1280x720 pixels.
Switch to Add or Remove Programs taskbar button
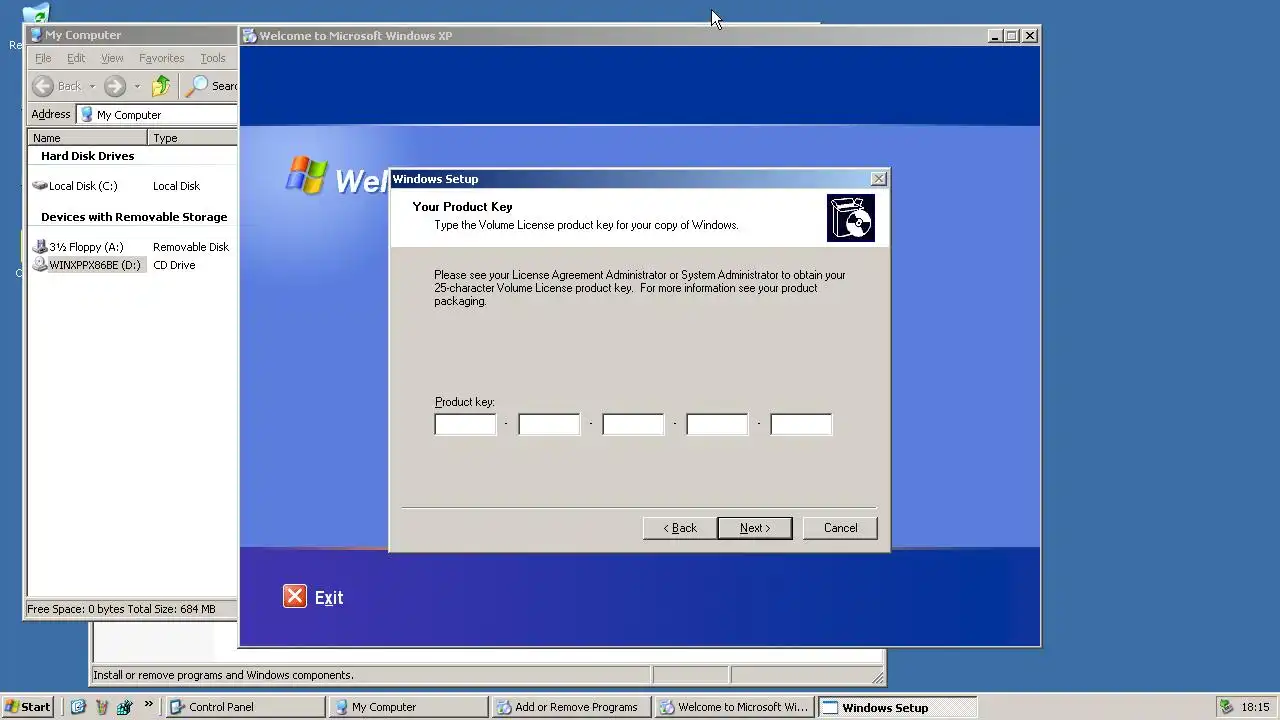(571, 707)
